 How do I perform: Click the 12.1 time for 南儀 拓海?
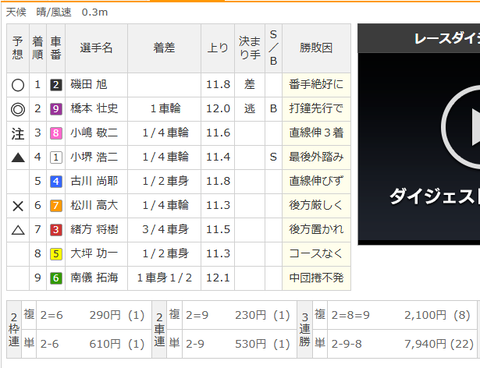(218, 278)
